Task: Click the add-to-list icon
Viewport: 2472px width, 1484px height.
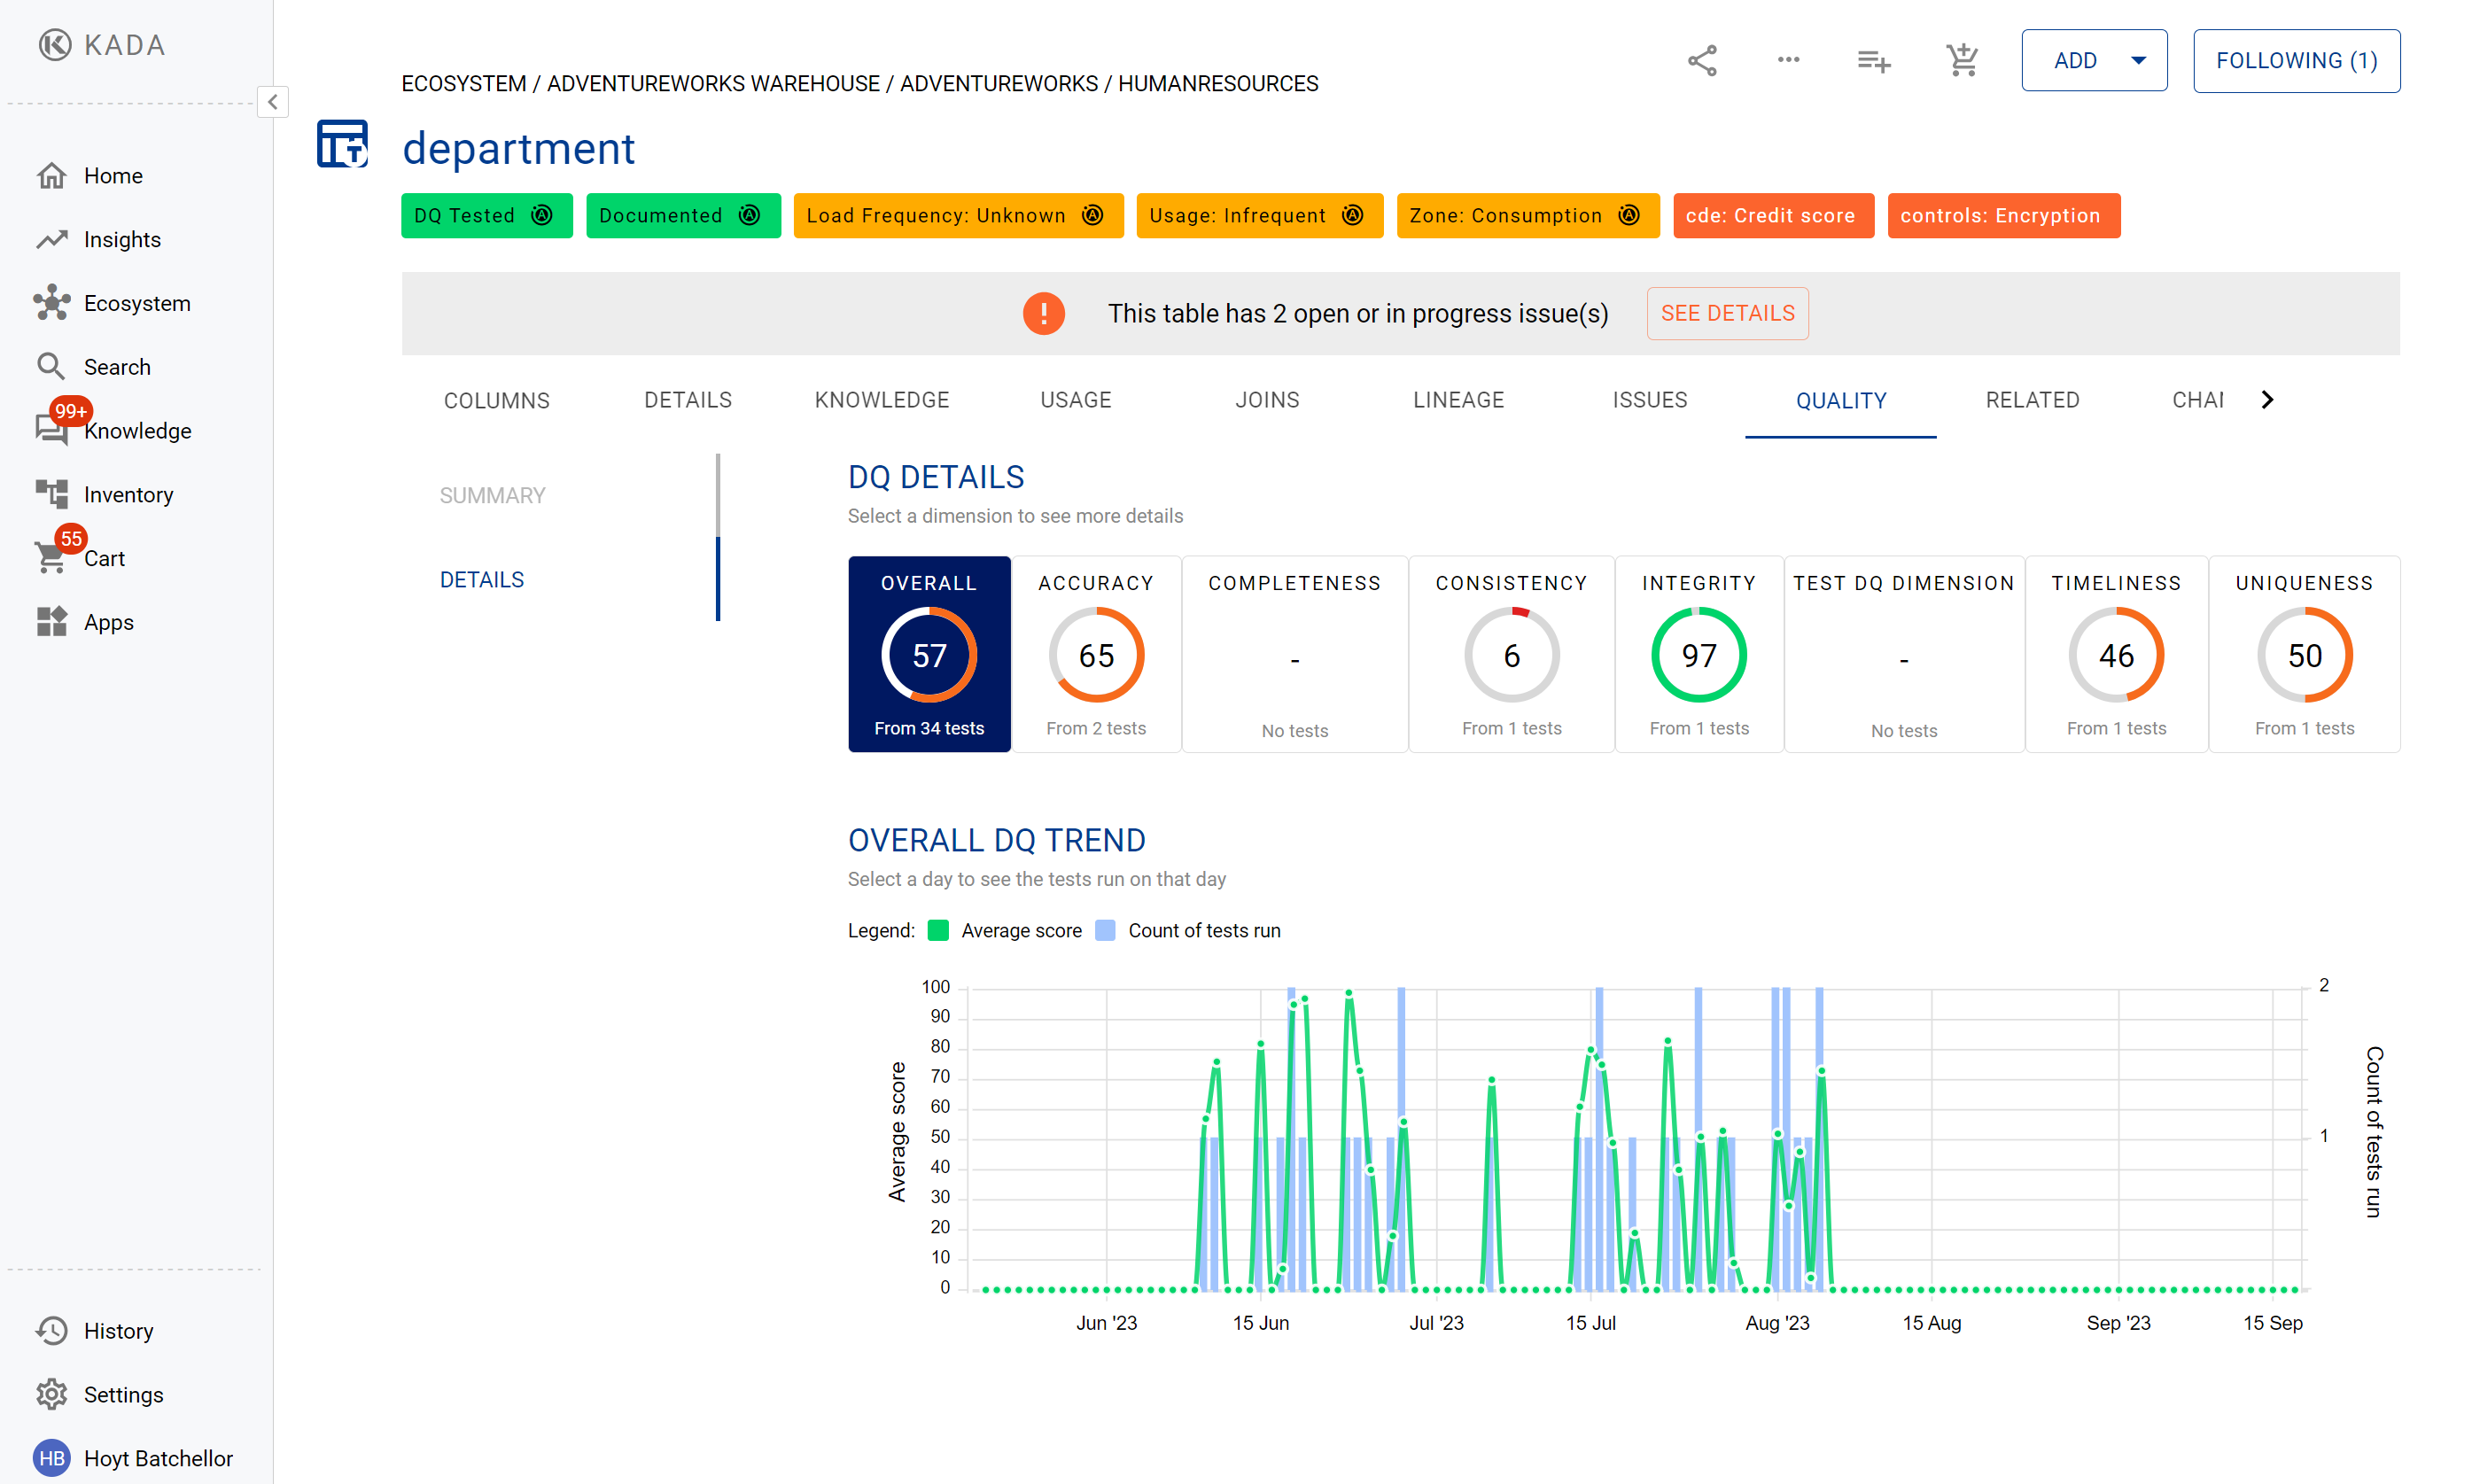Action: tap(1873, 61)
